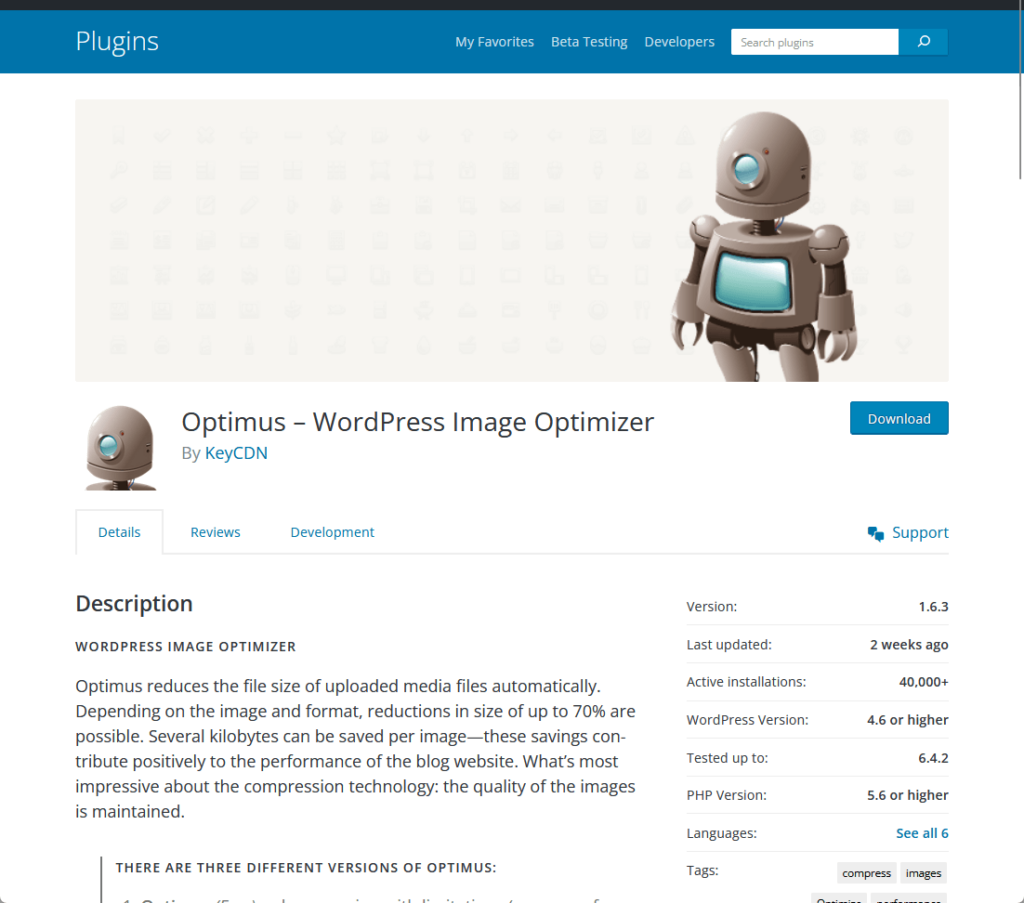1024x903 pixels.
Task: Click the 'Three different versions' heading
Action: 306,868
